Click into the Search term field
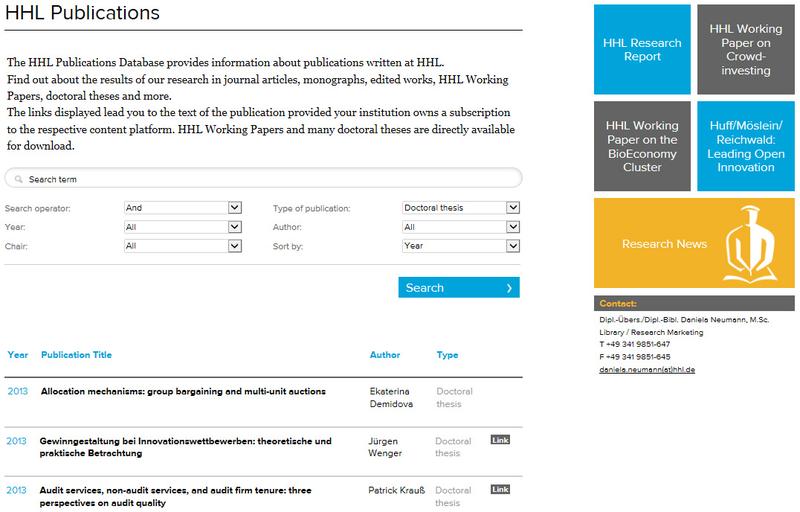The width and height of the screenshot is (800, 512). click(263, 179)
